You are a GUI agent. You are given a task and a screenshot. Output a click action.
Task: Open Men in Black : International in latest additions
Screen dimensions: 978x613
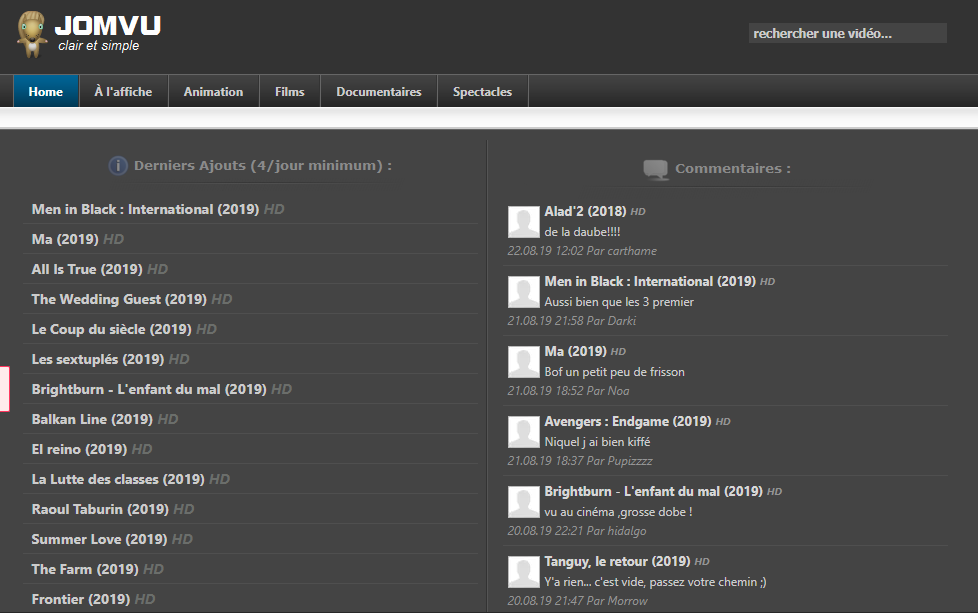point(145,210)
